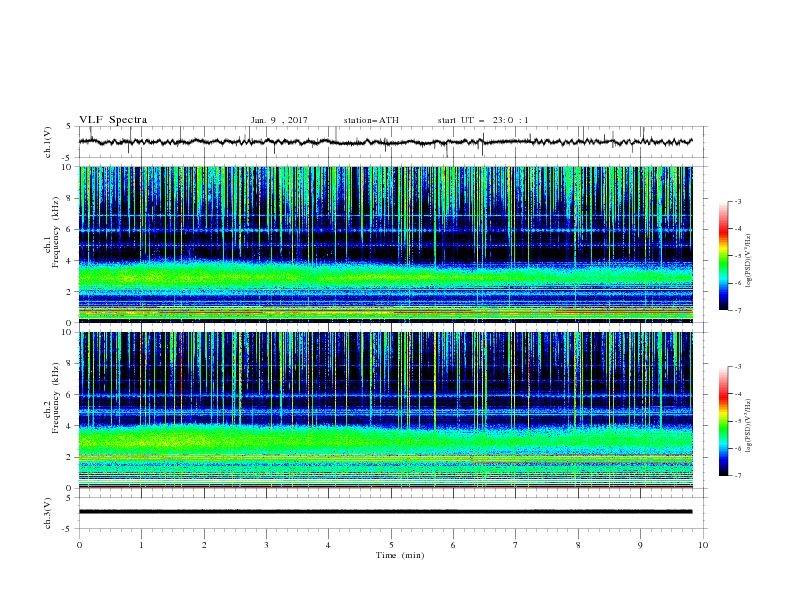
Task: Click the ch.1 voltage waveform trace
Action: pyautogui.click(x=385, y=142)
